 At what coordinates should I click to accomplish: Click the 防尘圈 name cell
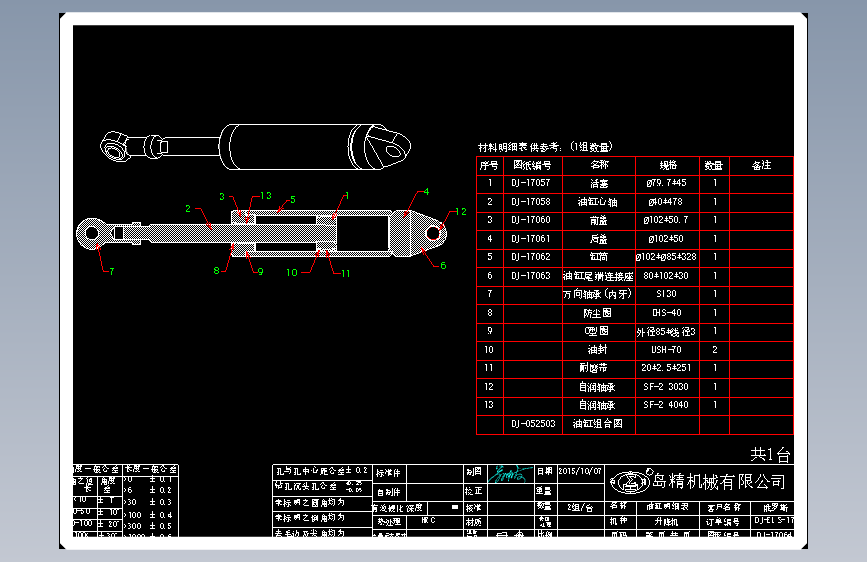[598, 313]
